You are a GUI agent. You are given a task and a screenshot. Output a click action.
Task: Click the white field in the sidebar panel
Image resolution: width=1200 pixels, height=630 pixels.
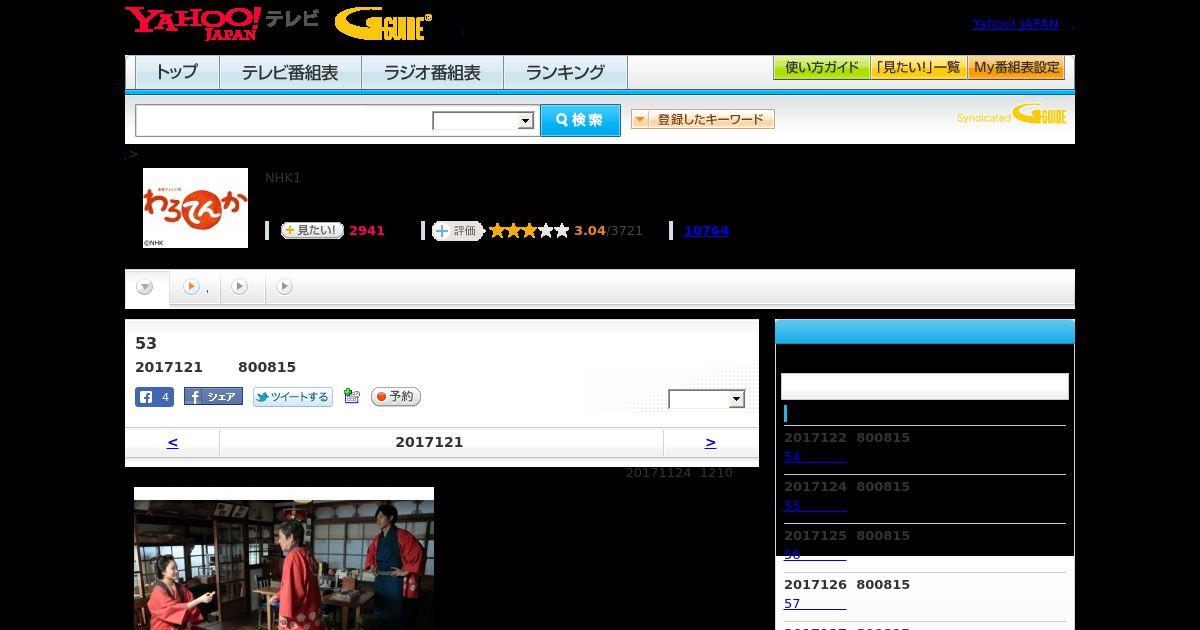[x=925, y=386]
